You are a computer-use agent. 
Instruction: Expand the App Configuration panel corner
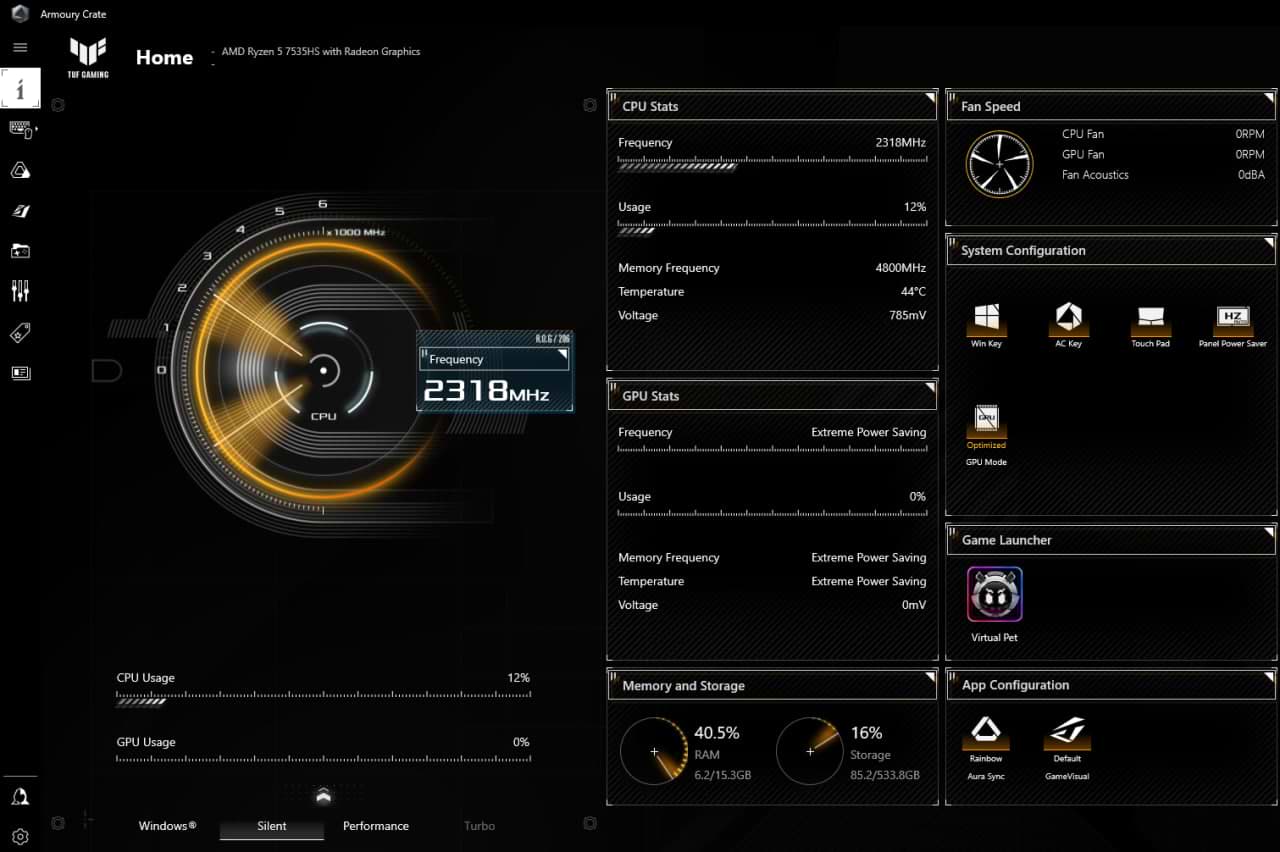point(1269,676)
